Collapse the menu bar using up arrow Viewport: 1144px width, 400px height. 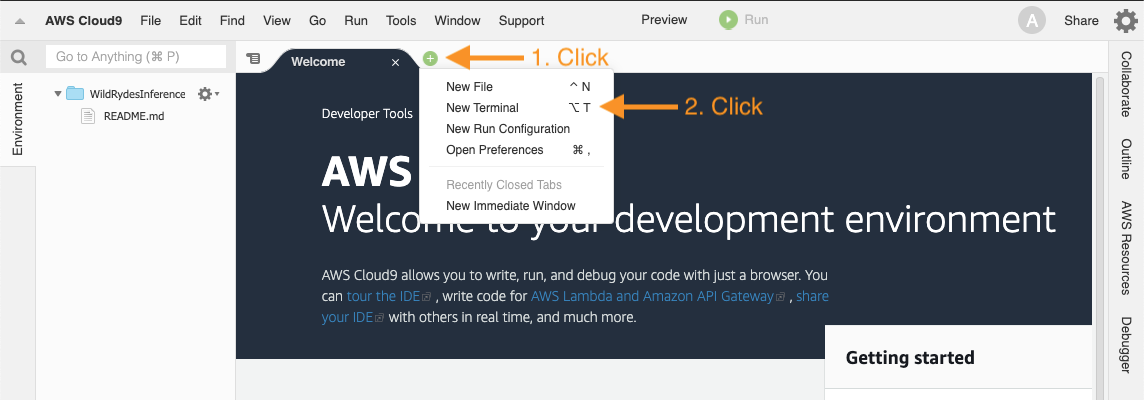click(20, 21)
